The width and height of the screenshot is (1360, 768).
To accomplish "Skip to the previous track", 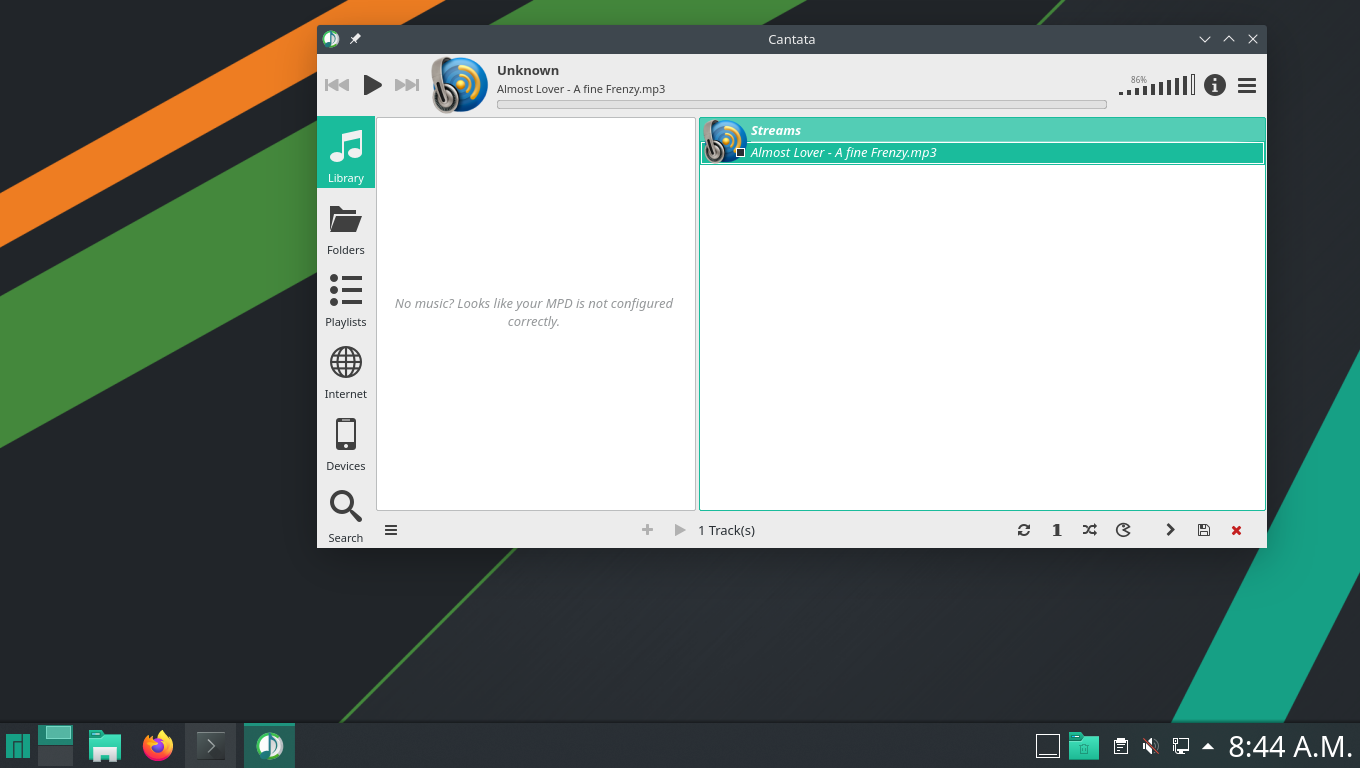I will 337,85.
